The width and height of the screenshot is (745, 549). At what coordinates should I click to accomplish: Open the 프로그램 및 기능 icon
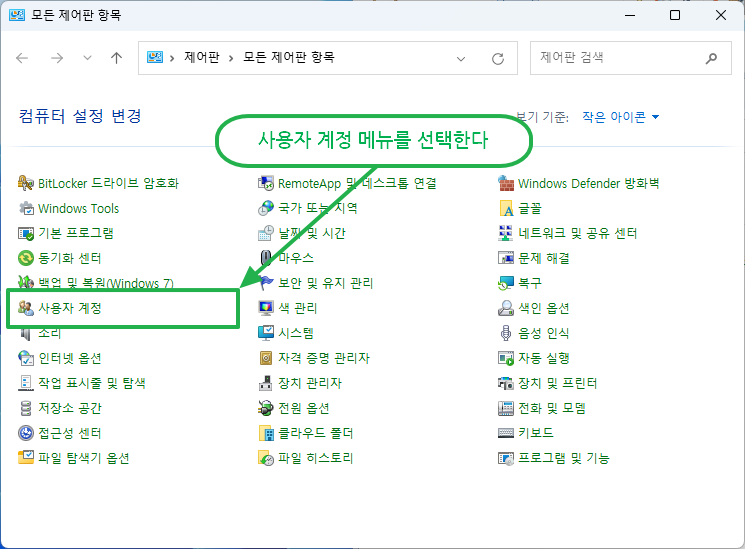[506, 458]
